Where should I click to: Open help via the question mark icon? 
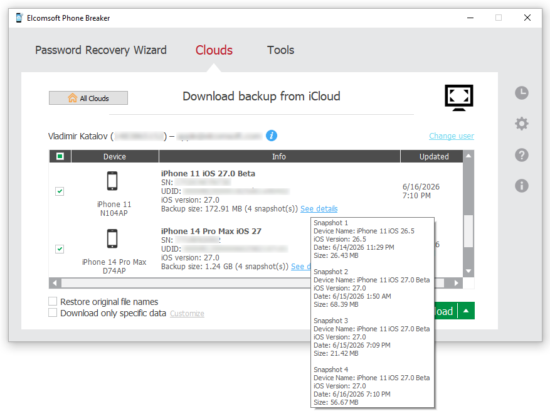tap(522, 155)
